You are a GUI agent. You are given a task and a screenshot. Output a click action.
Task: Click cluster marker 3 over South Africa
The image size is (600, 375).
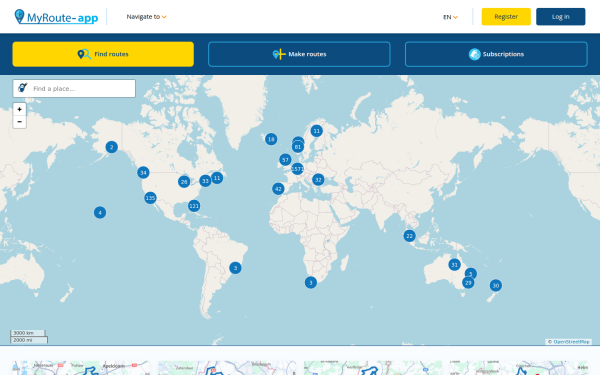pos(311,283)
